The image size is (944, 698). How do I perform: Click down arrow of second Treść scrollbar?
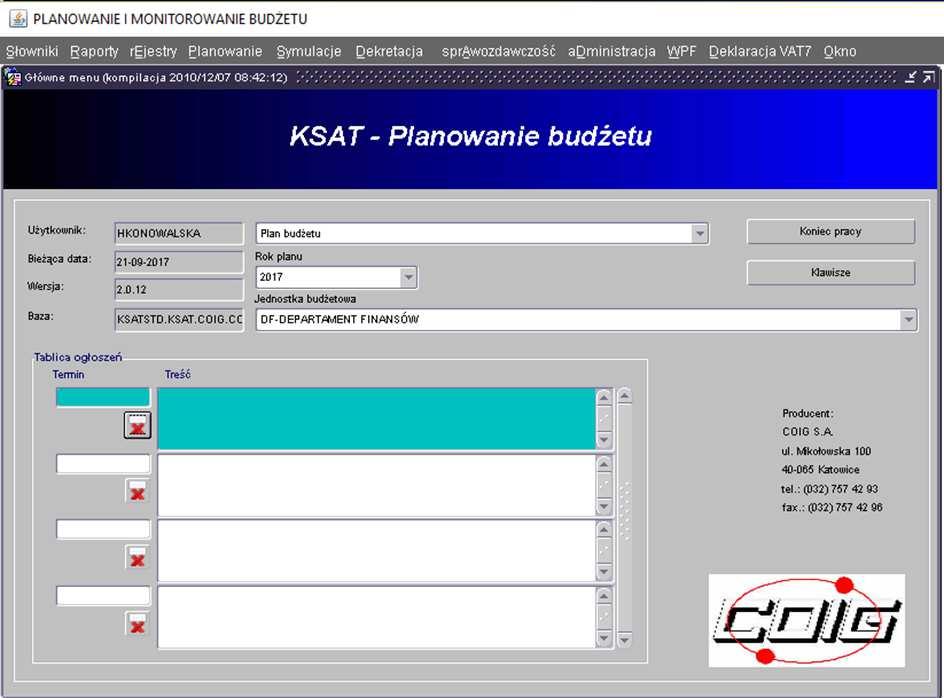tap(604, 506)
